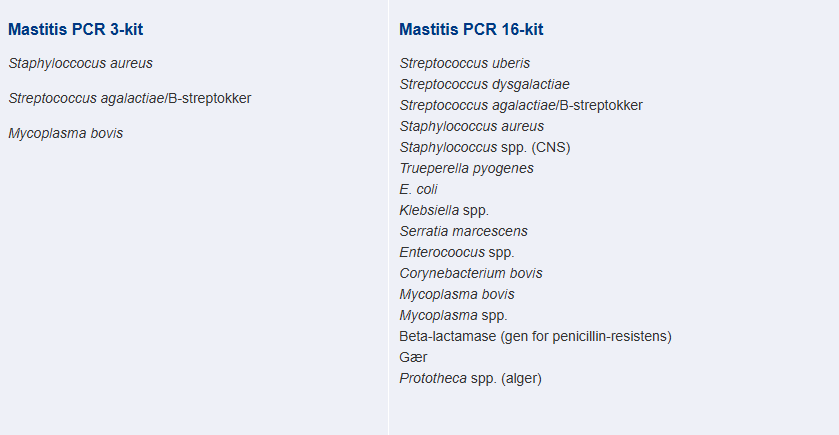Select Prototheca spp. (alger) line

[x=470, y=378]
